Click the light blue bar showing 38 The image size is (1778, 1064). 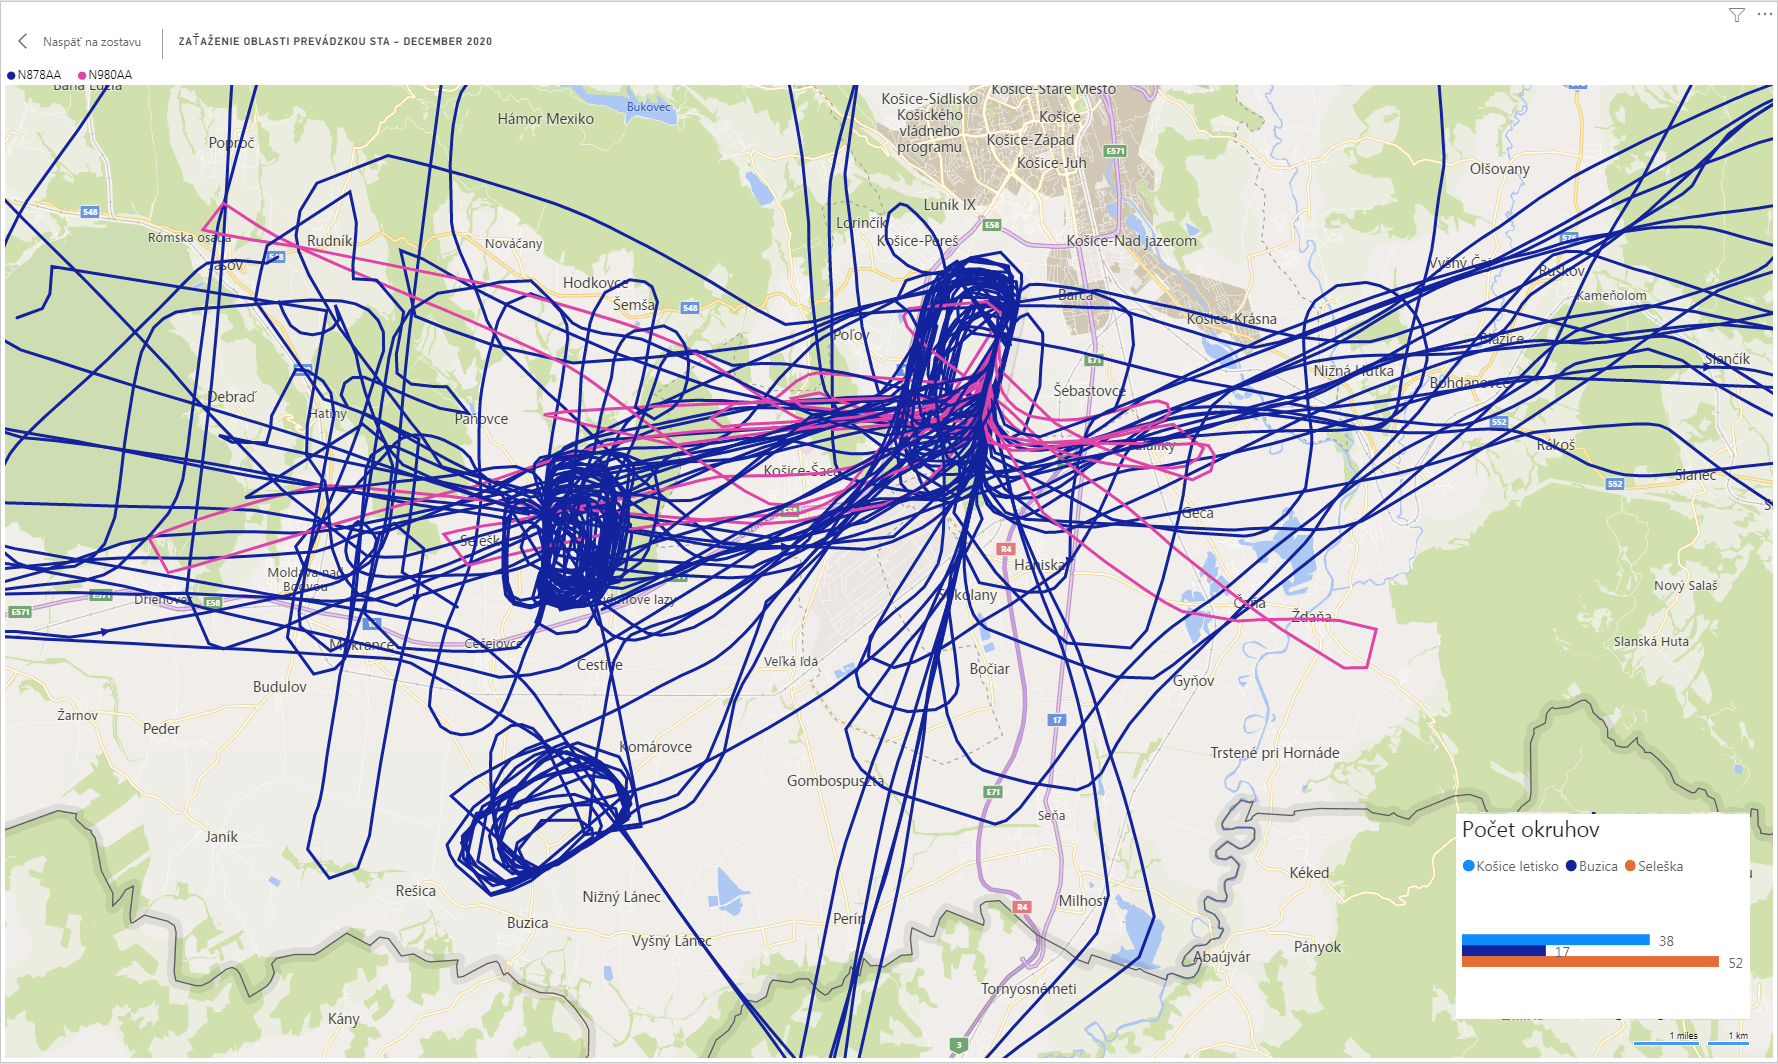coord(1555,939)
